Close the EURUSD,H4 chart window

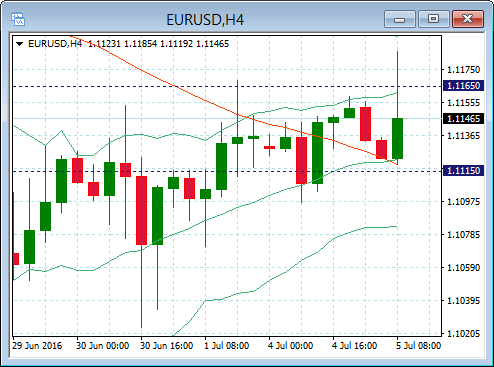click(x=468, y=19)
